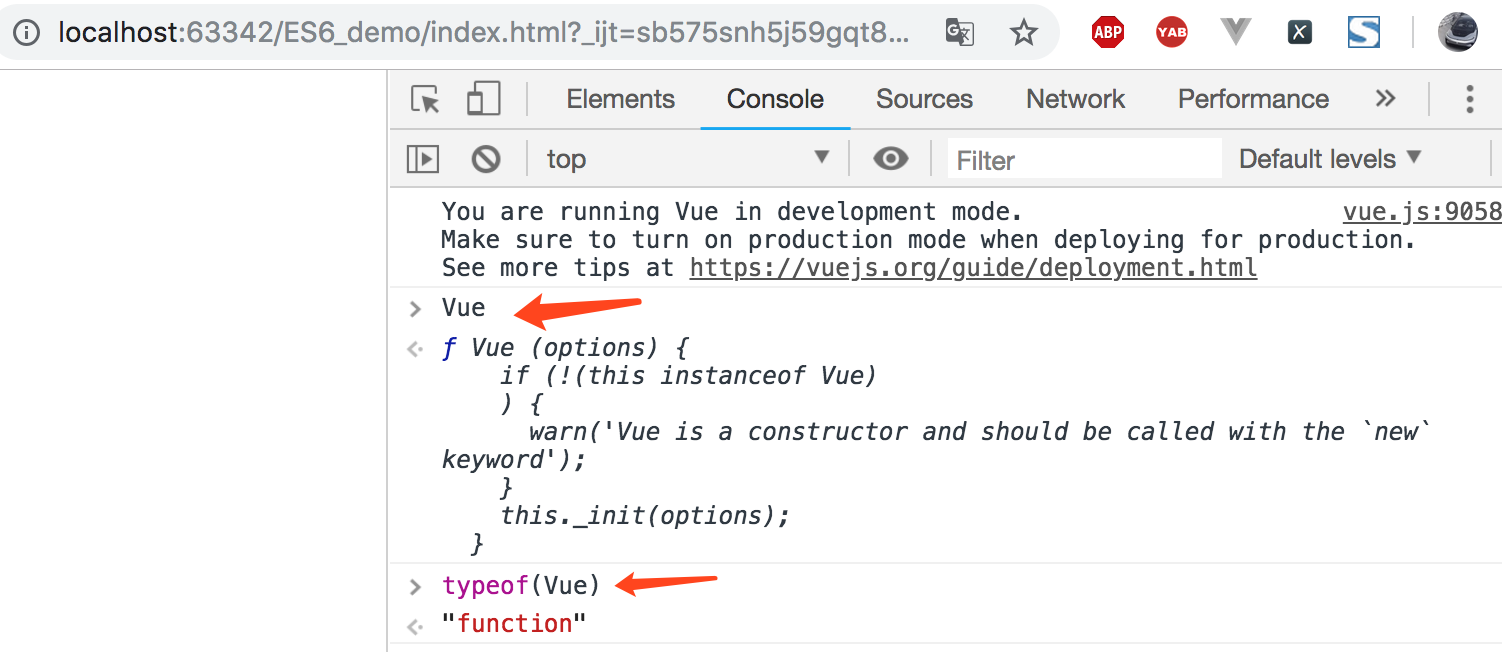
Task: Open the Default levels dropdown
Action: click(x=1329, y=159)
